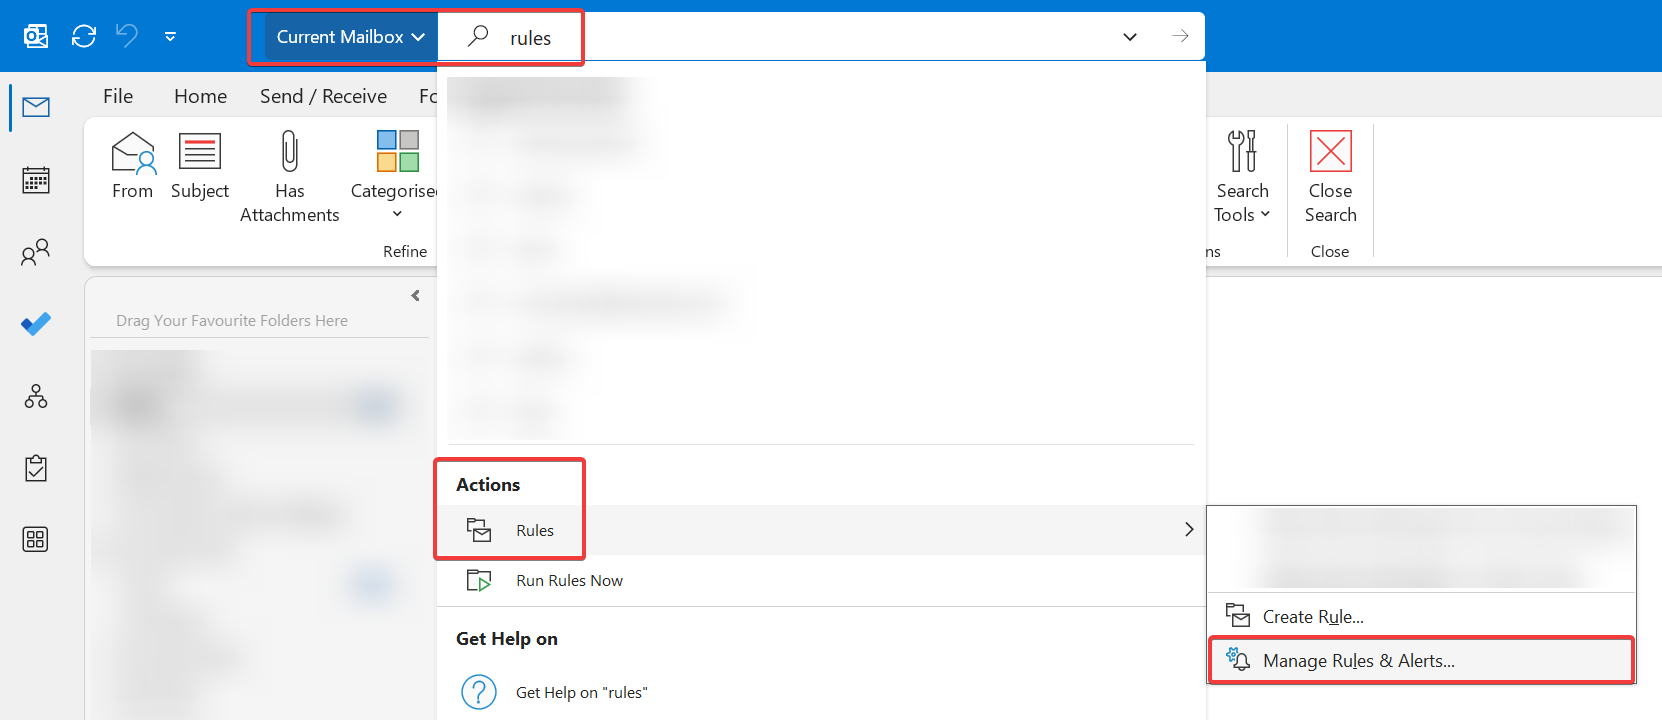This screenshot has height=720, width=1662.
Task: Click the Close Search button
Action: tap(1330, 176)
